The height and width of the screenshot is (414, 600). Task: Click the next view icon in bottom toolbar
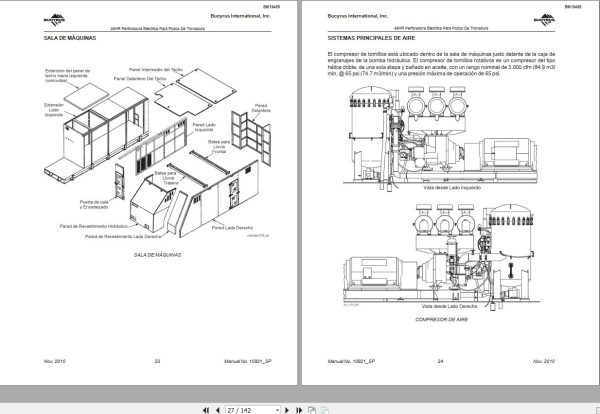point(324,410)
